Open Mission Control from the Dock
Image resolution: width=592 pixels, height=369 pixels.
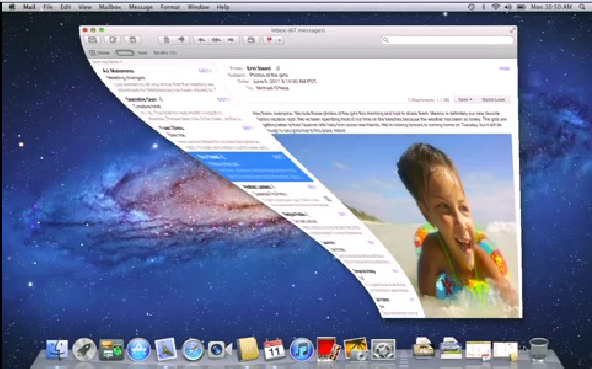[x=111, y=349]
